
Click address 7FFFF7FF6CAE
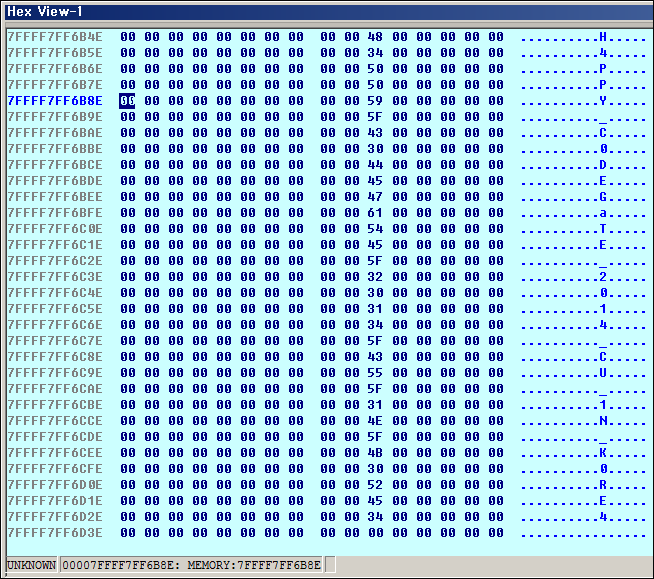(55, 389)
